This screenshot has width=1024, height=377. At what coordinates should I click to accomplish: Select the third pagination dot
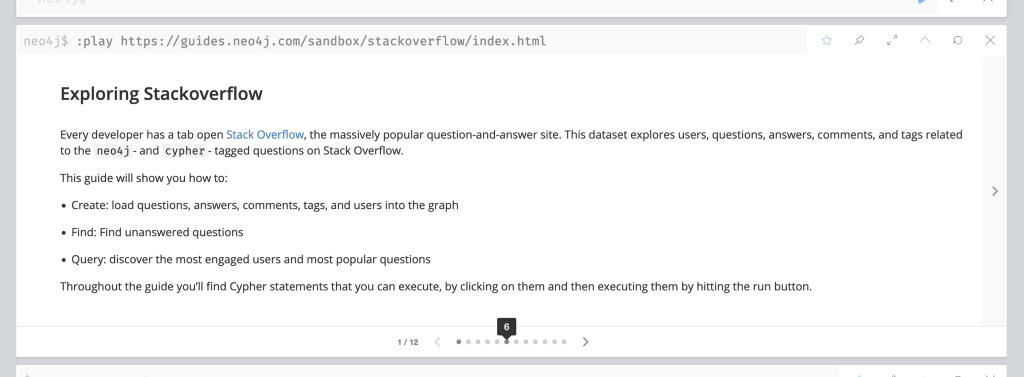point(478,342)
